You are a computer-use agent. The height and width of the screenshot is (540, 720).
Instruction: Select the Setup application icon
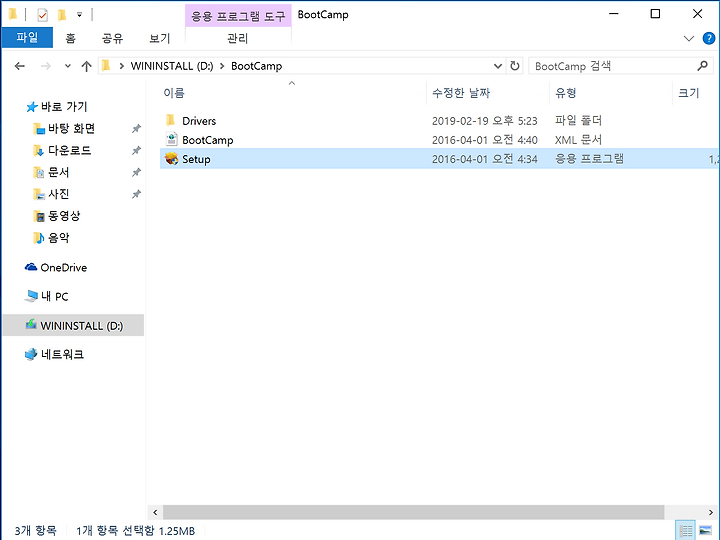[x=171, y=159]
